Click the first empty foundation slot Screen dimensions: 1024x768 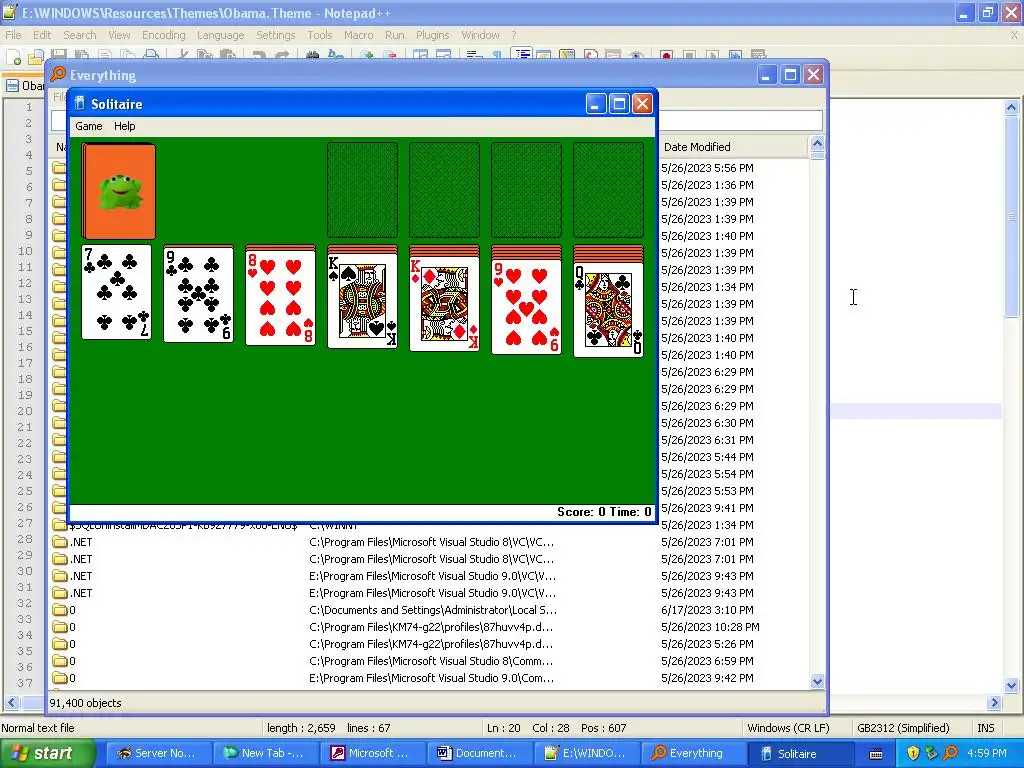click(x=362, y=190)
